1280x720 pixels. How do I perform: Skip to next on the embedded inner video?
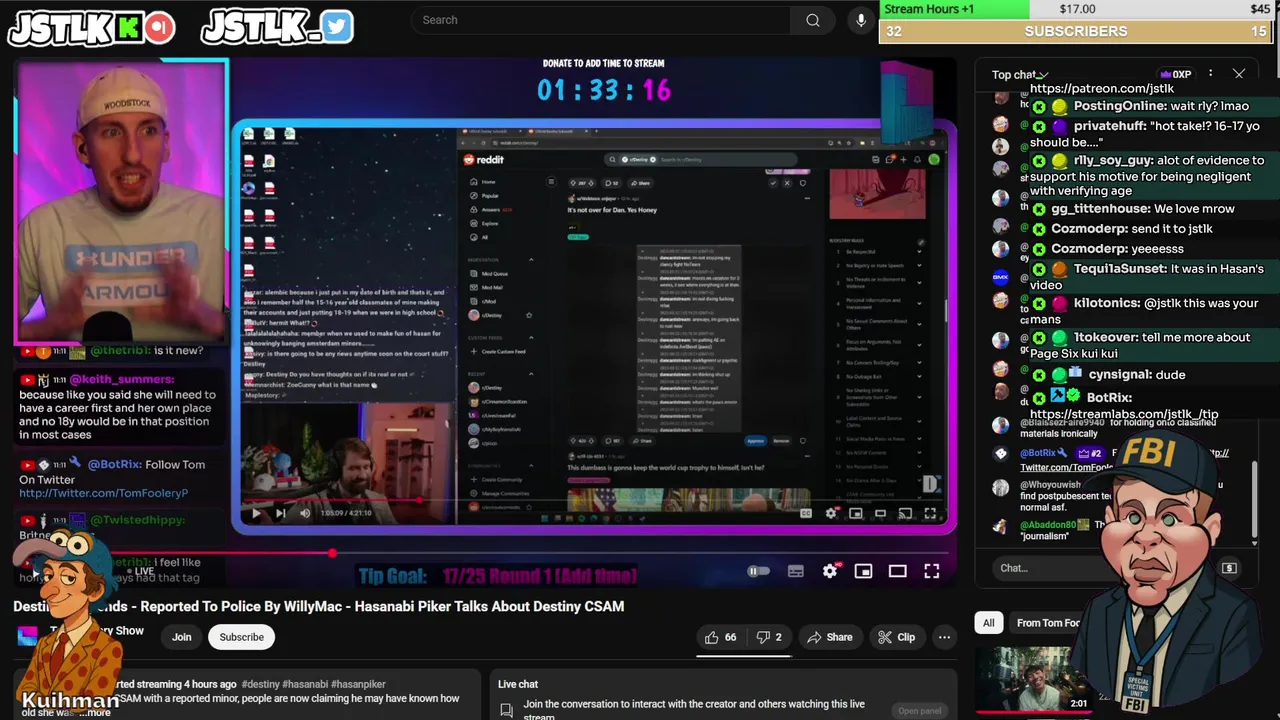point(280,513)
